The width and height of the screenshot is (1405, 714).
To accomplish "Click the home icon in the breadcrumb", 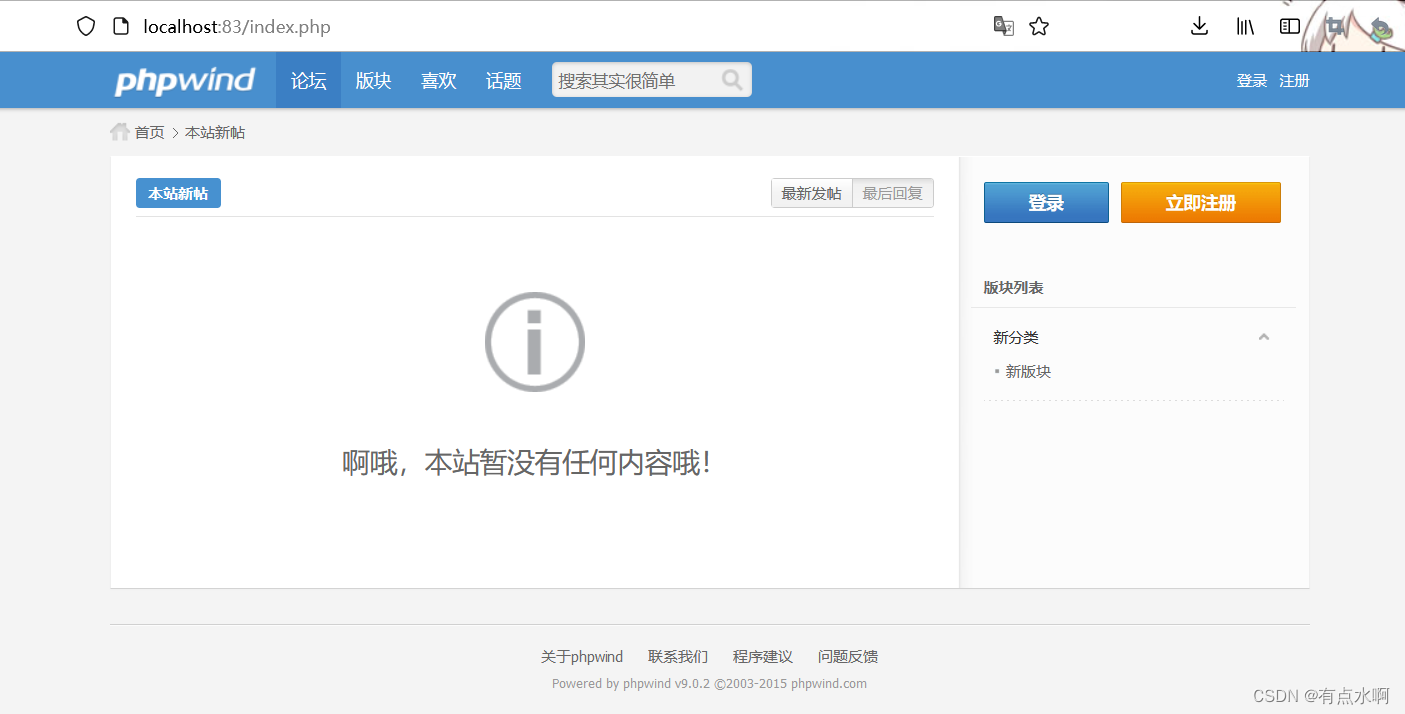I will coord(120,131).
